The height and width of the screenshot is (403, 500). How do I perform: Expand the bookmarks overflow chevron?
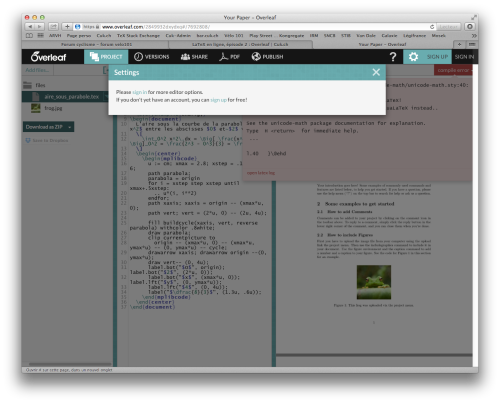(474, 36)
